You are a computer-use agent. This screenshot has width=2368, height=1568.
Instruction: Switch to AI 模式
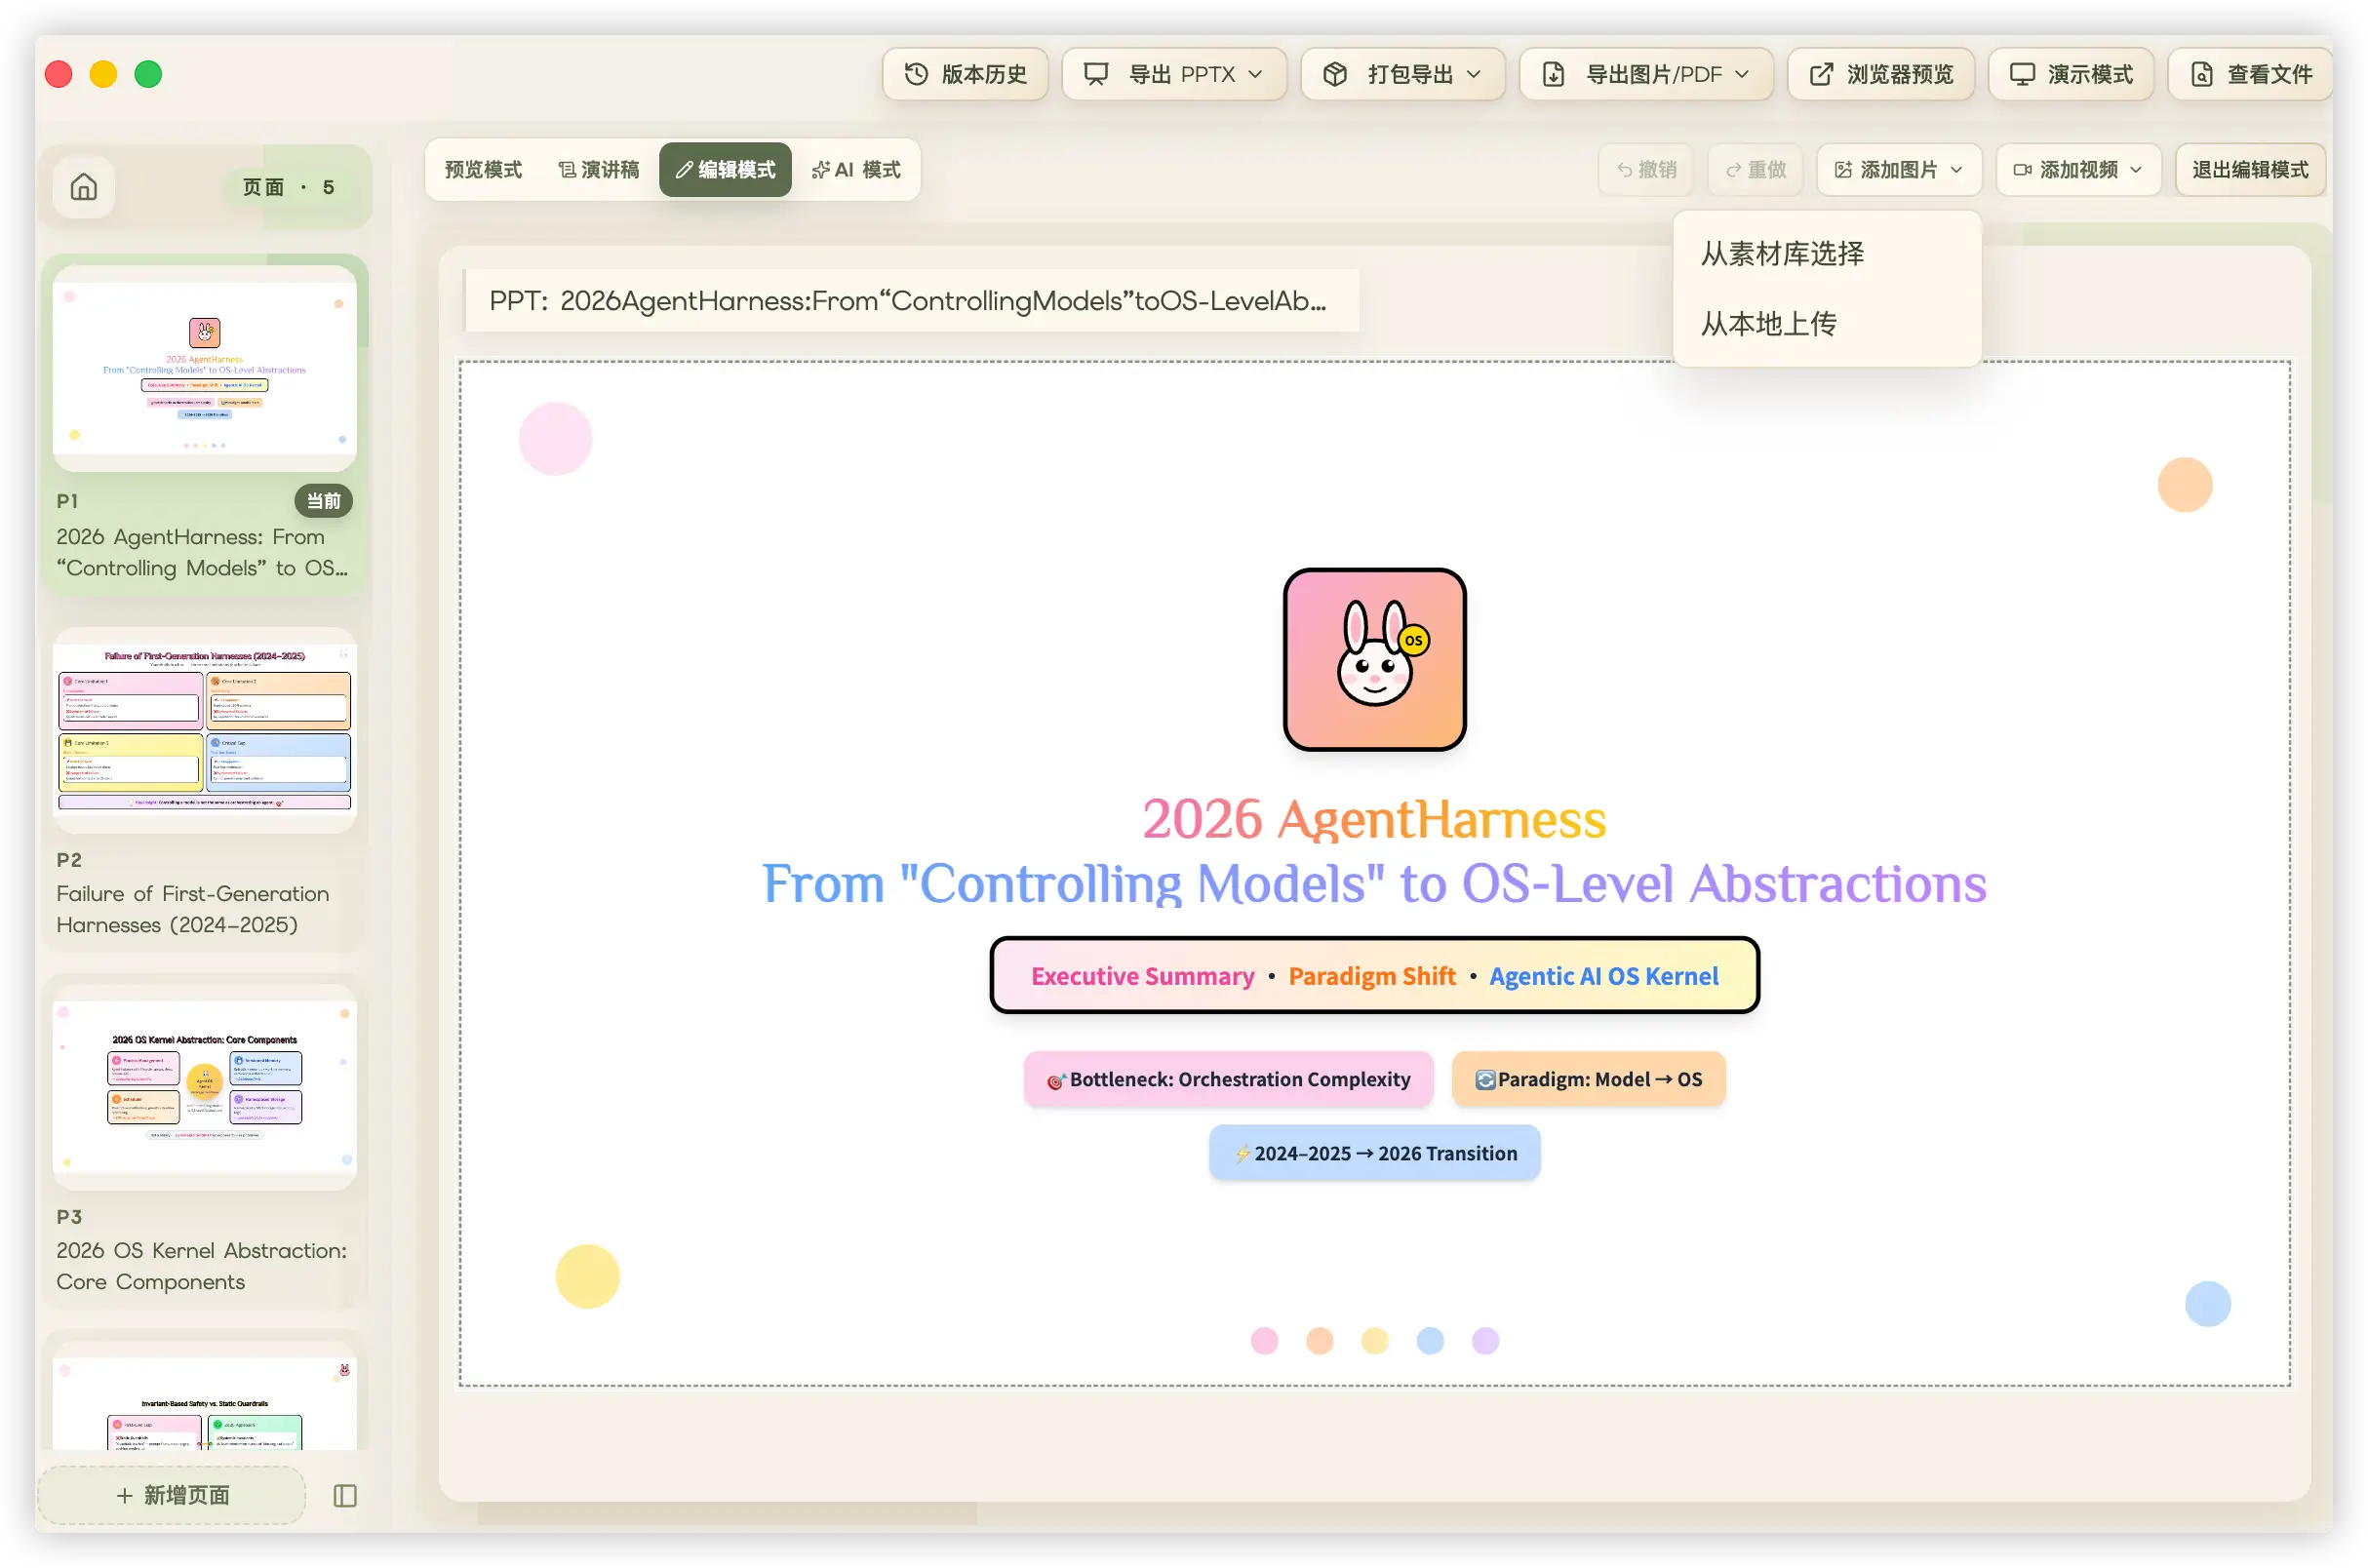[856, 170]
